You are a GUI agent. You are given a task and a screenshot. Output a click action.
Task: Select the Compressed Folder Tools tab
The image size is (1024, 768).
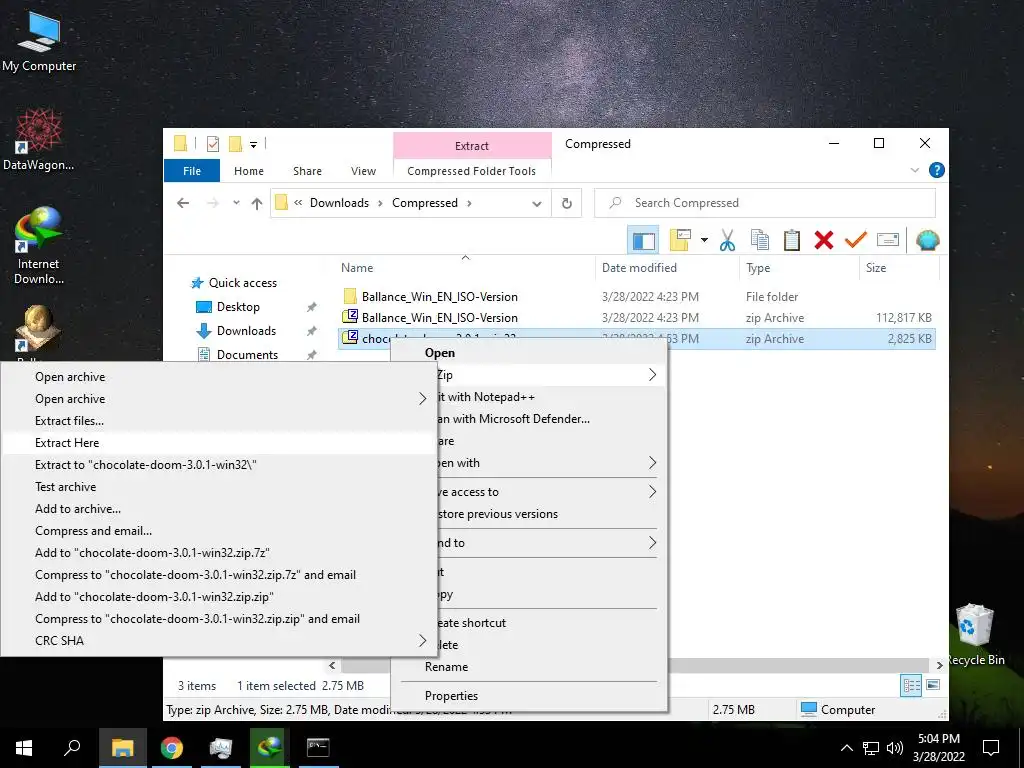[472, 171]
